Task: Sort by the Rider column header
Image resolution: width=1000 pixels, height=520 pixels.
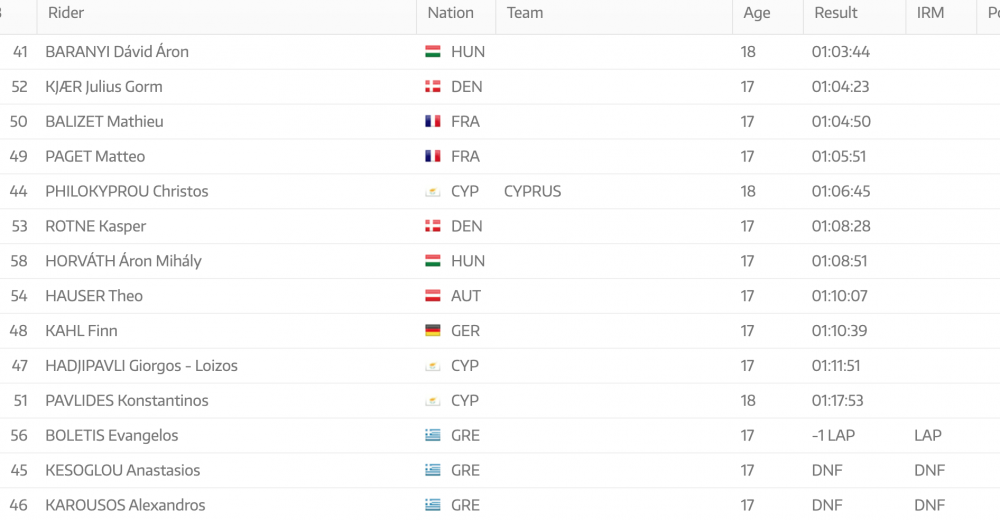Action: coord(66,13)
